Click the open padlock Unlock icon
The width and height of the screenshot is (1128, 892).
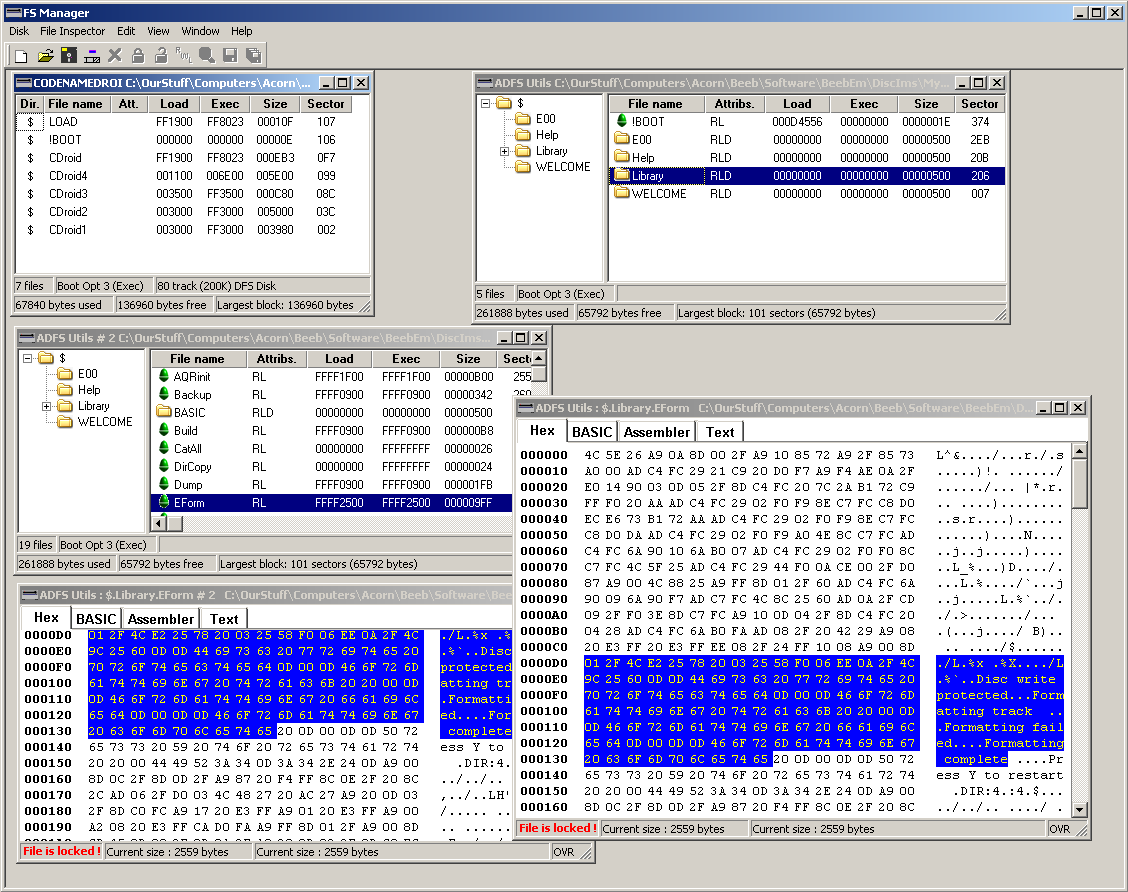click(x=160, y=56)
